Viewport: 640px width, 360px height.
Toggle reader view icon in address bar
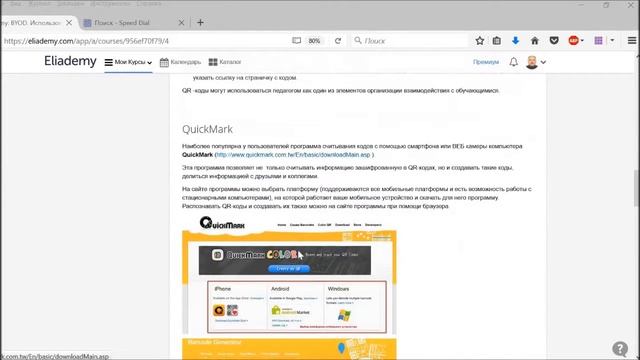(297, 41)
